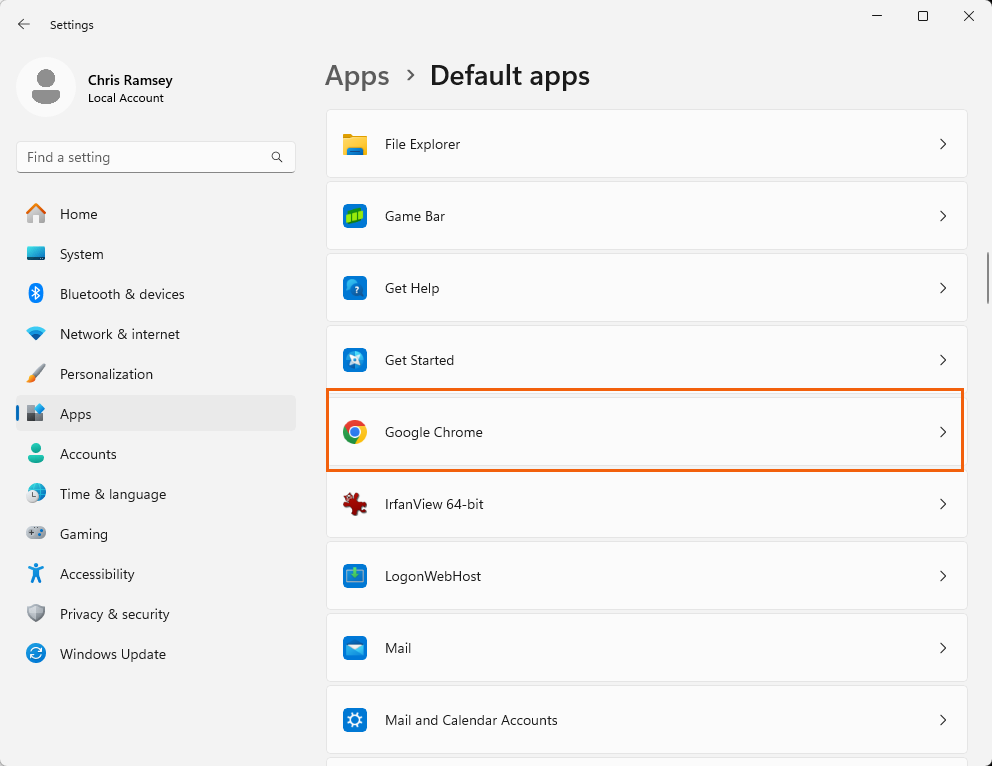
Task: Open Personalization settings
Action: [156, 373]
